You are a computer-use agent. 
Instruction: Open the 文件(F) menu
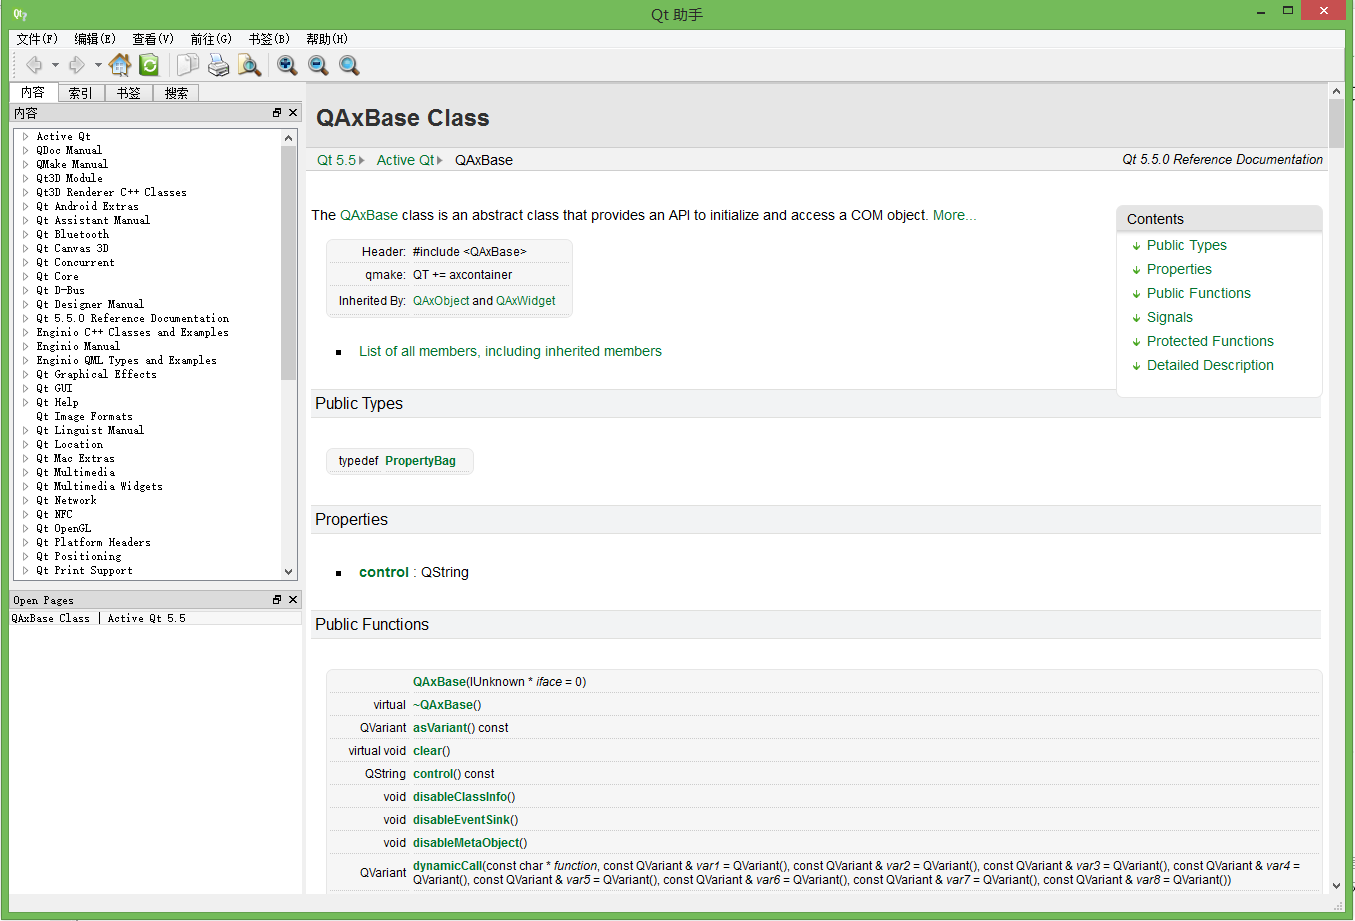tap(37, 39)
